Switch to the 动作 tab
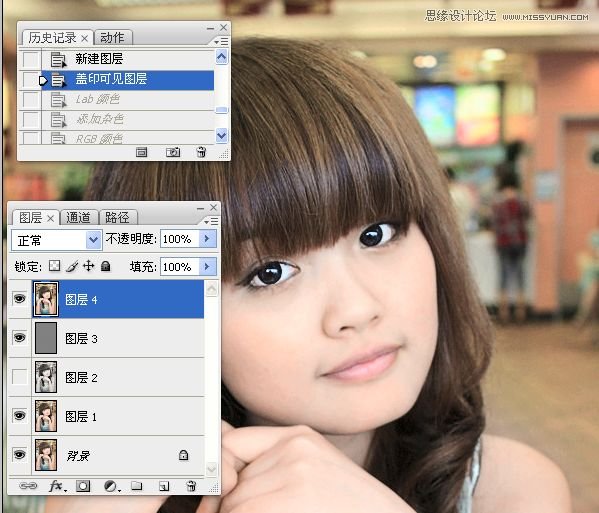Viewport: 599px width, 513px height. point(112,37)
